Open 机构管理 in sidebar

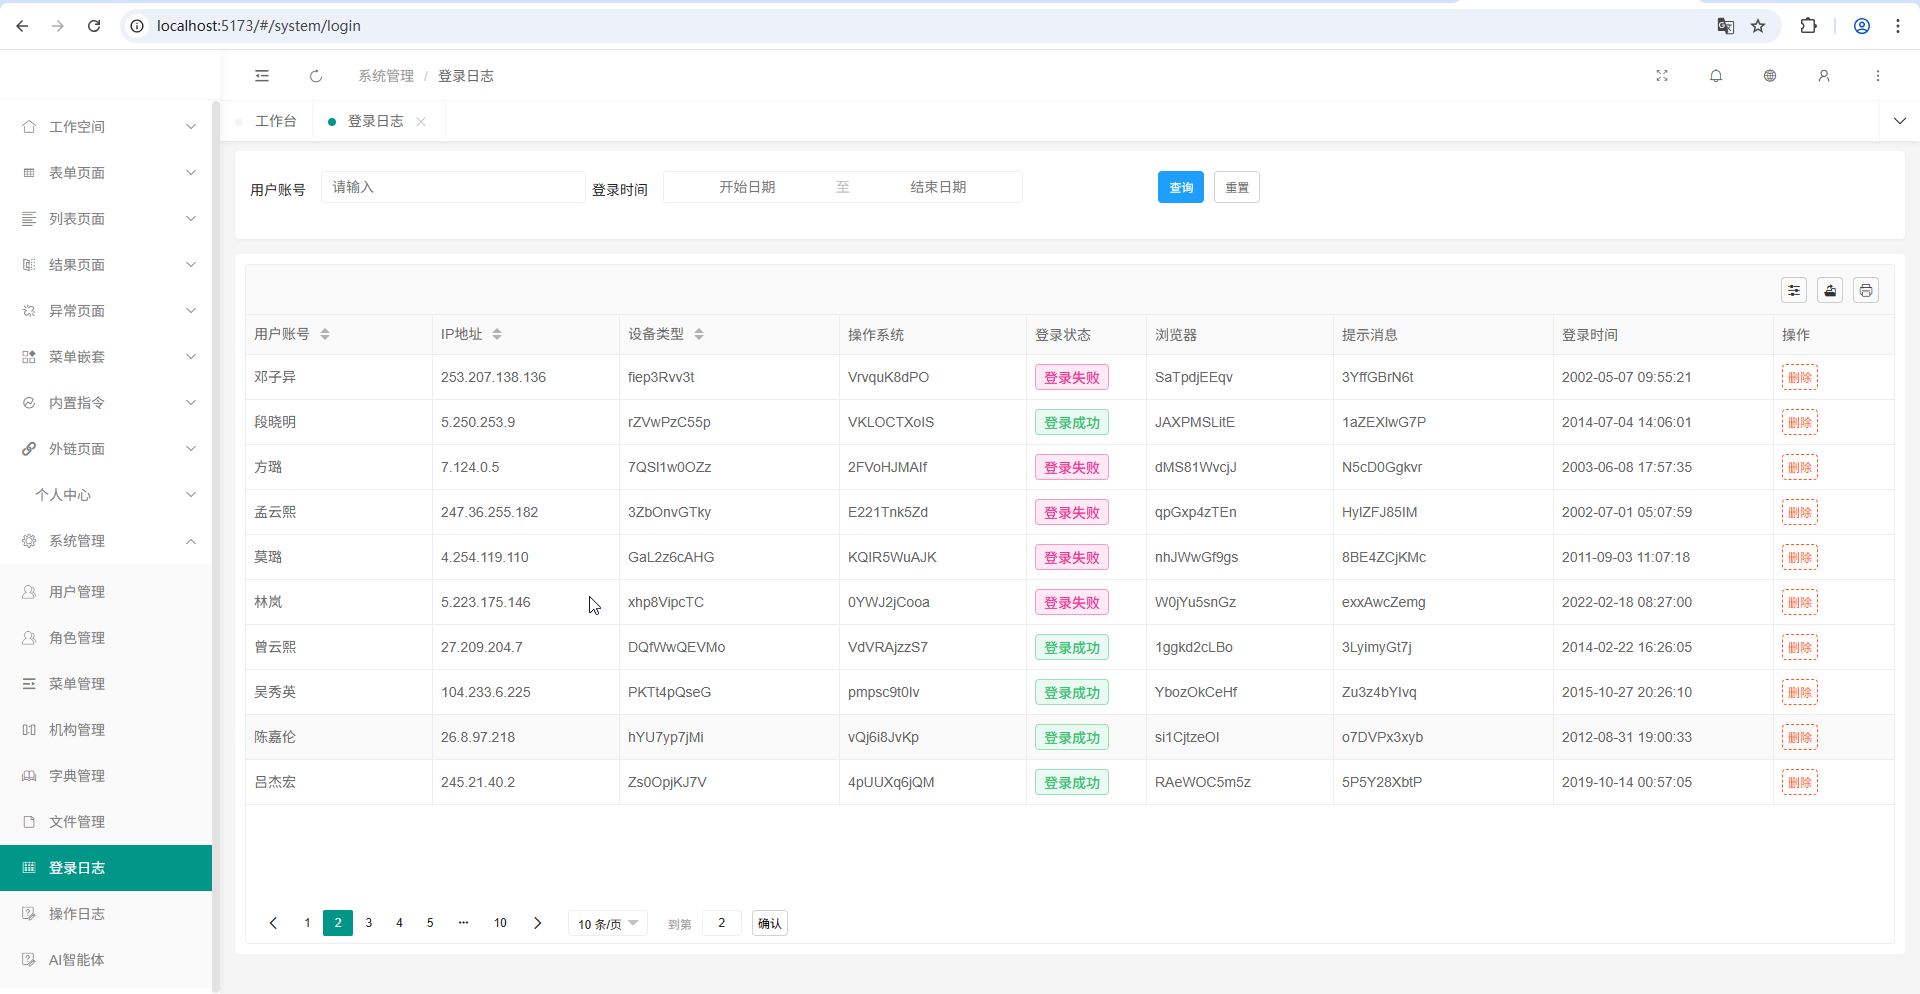pos(106,730)
